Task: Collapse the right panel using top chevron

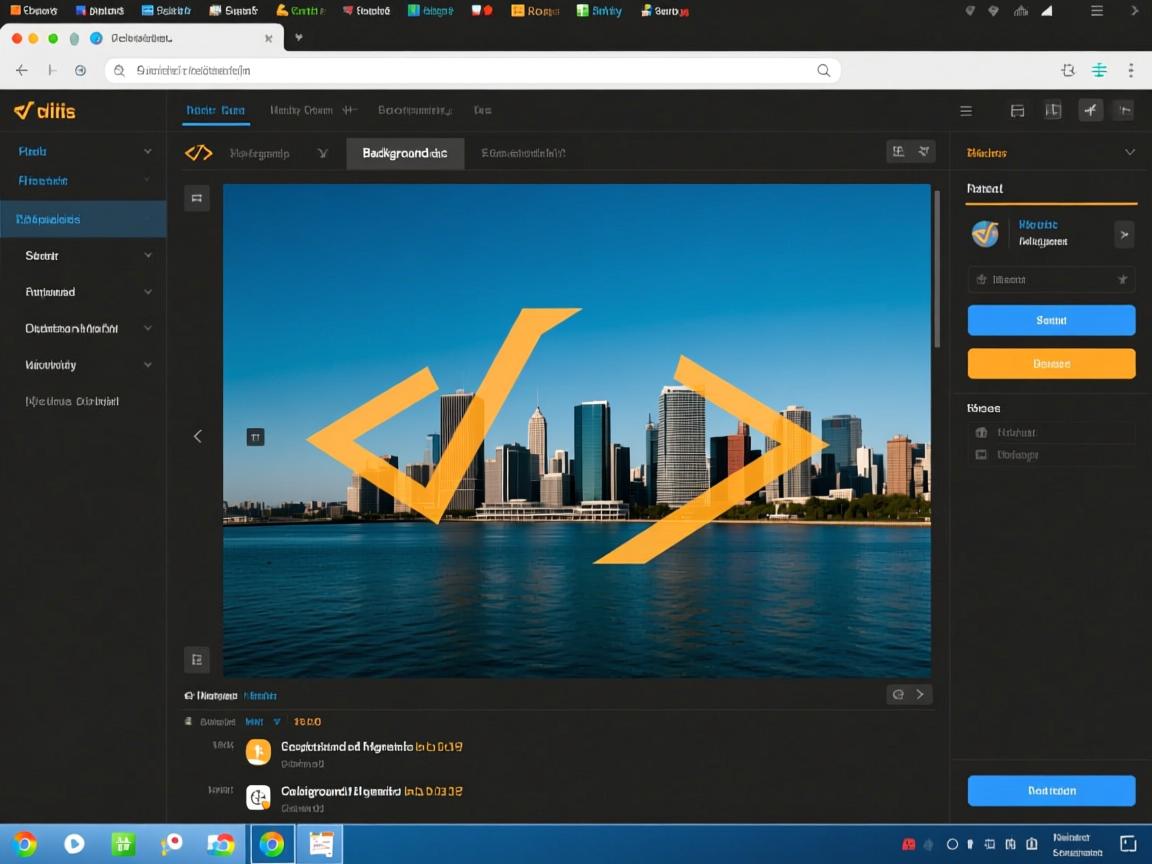Action: click(1130, 153)
